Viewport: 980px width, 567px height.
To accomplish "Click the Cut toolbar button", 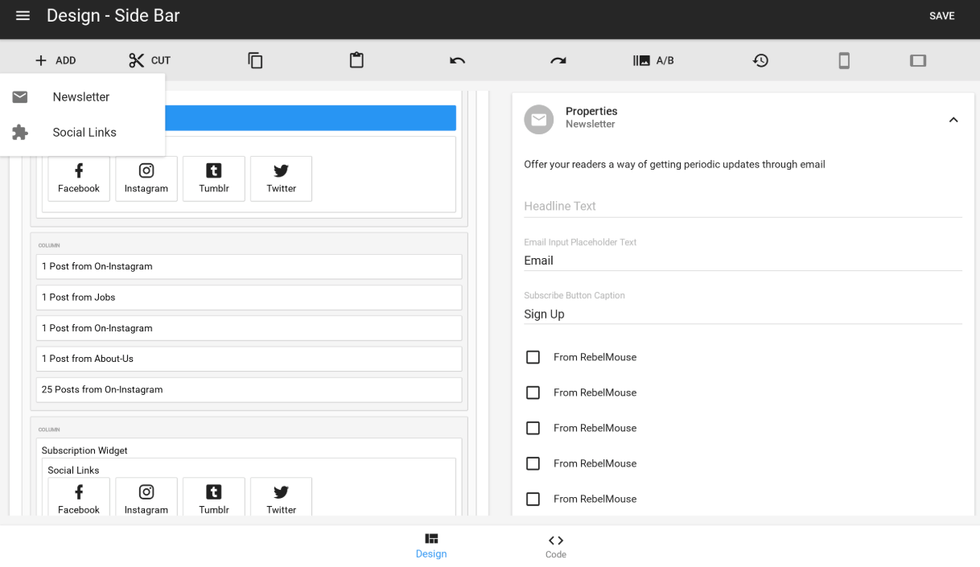I will (x=149, y=60).
